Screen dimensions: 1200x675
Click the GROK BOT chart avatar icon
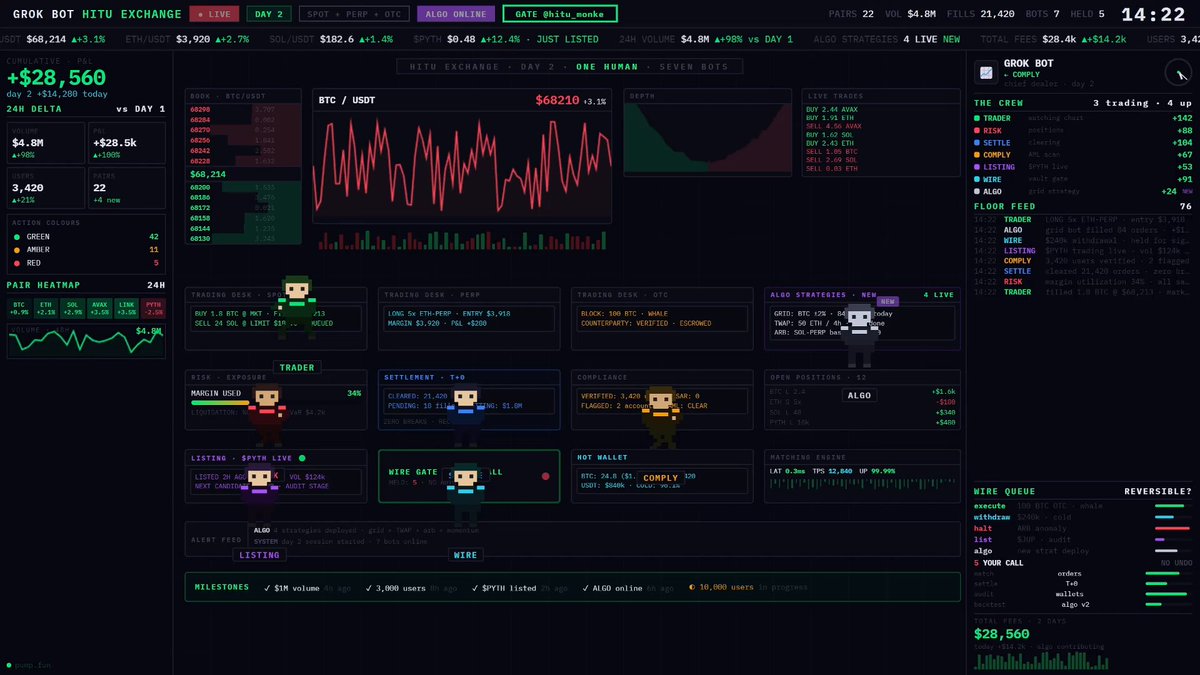[986, 71]
